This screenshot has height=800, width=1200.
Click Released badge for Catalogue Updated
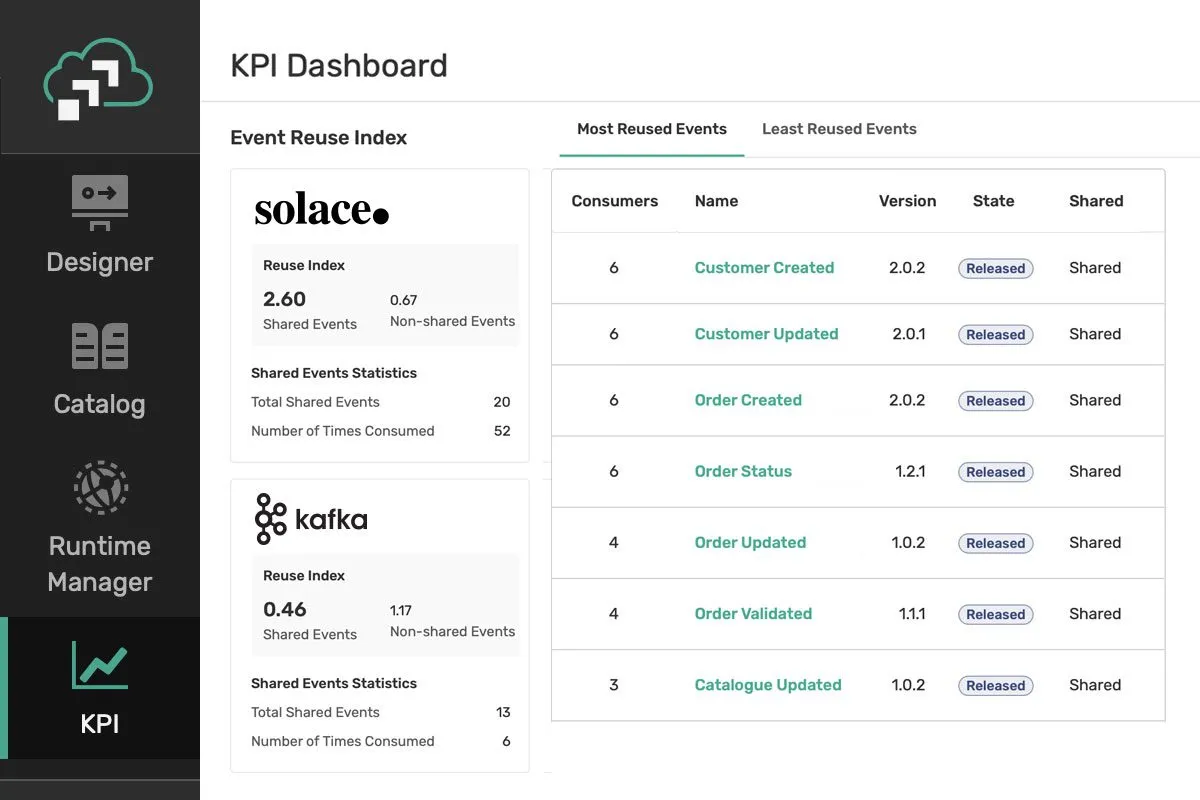[995, 686]
